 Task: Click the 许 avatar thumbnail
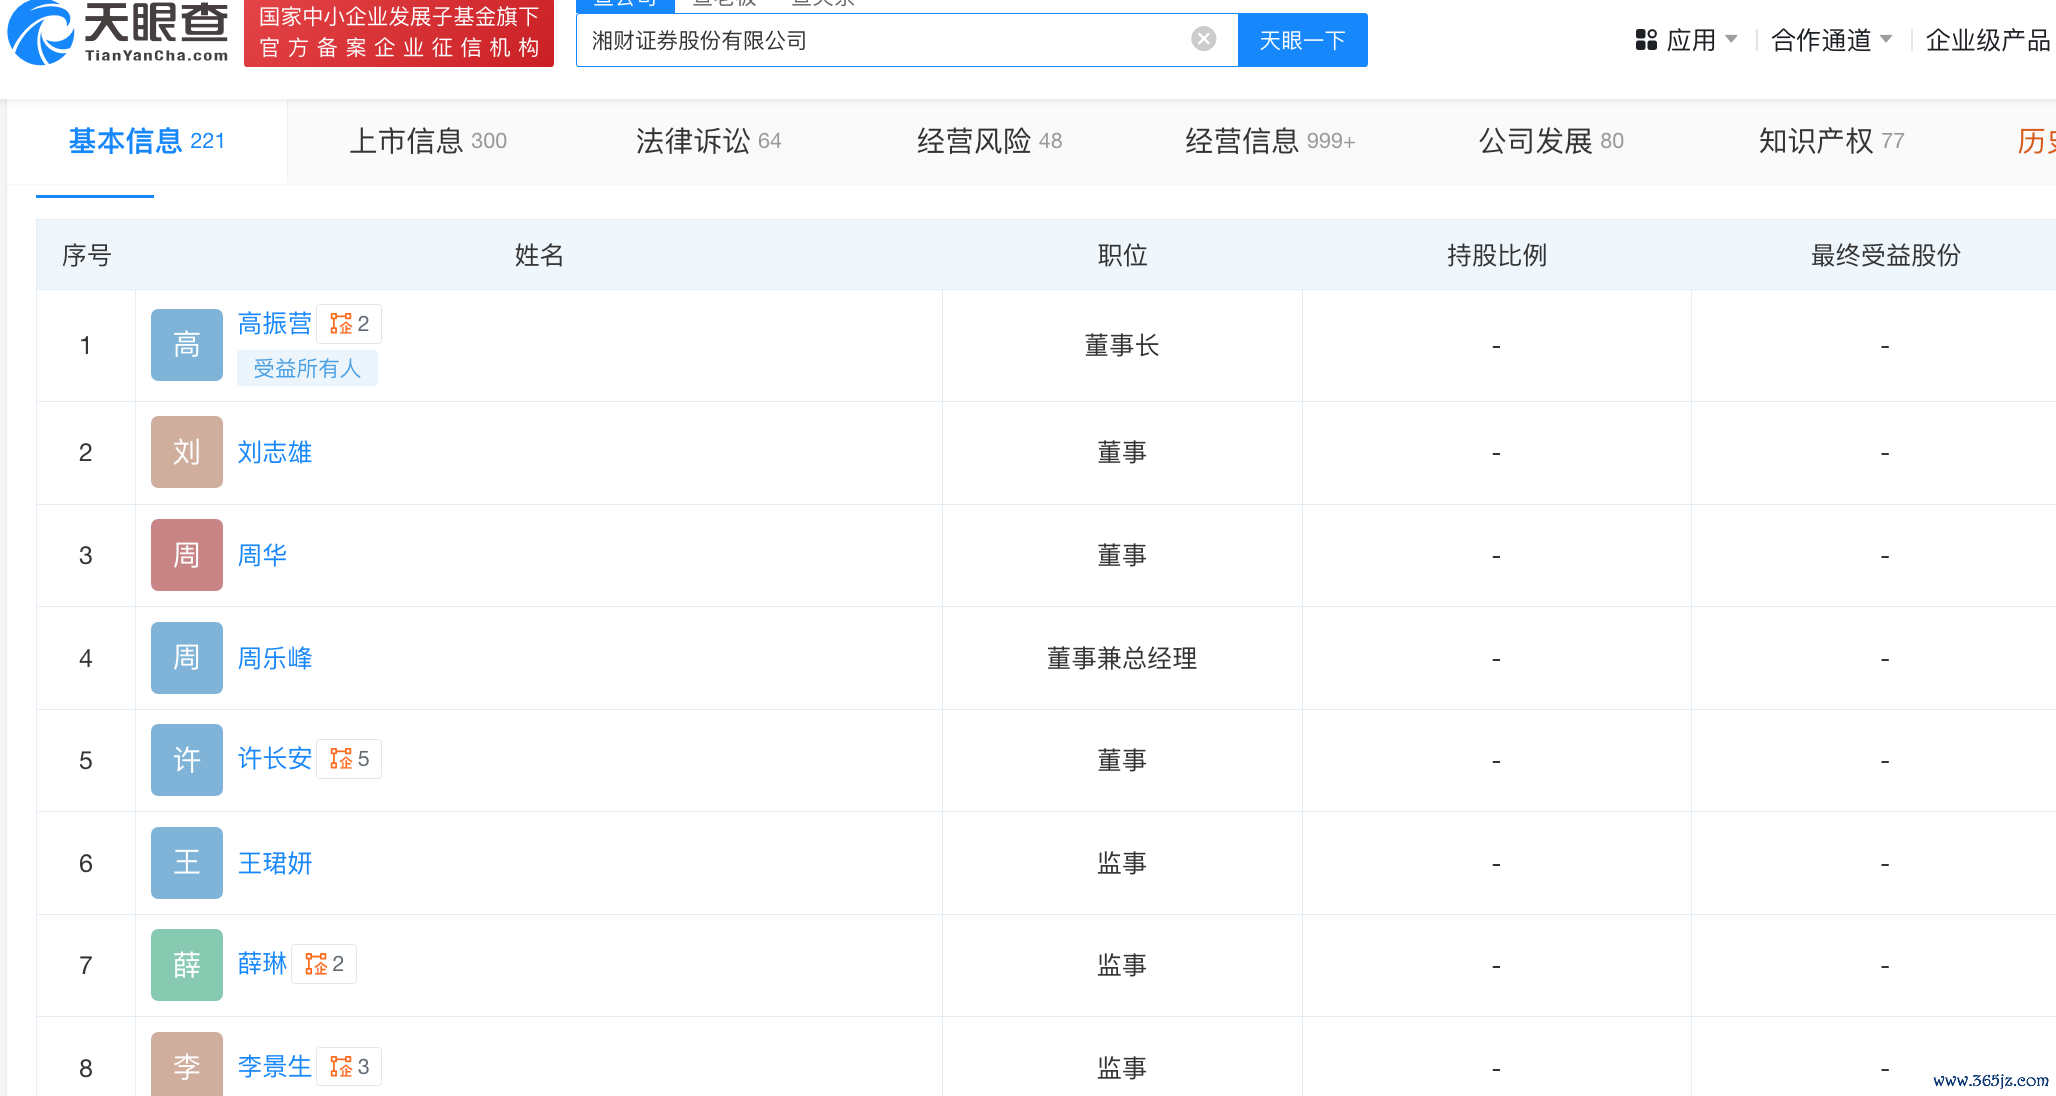187,760
